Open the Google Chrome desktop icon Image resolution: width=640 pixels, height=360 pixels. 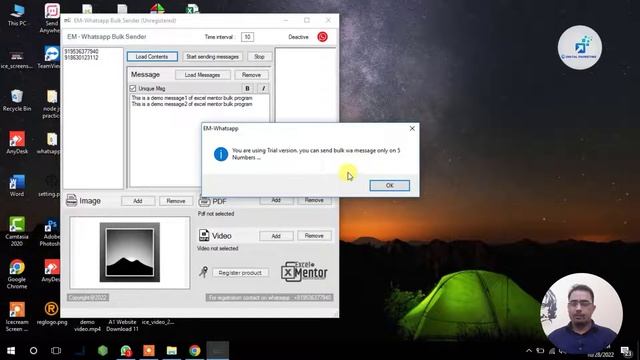pos(17,274)
